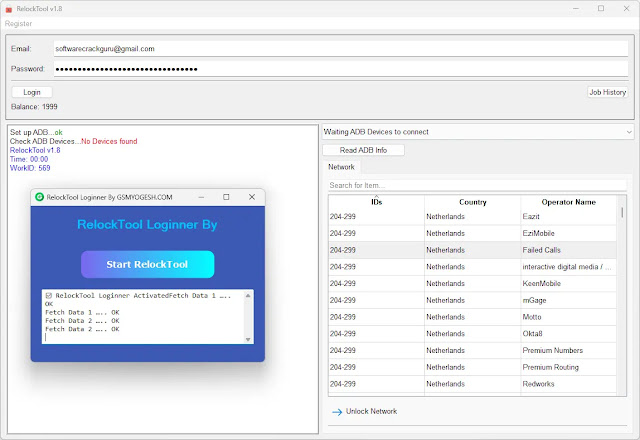Open the Register menu
Screen dimensions: 640x440
(19, 23)
